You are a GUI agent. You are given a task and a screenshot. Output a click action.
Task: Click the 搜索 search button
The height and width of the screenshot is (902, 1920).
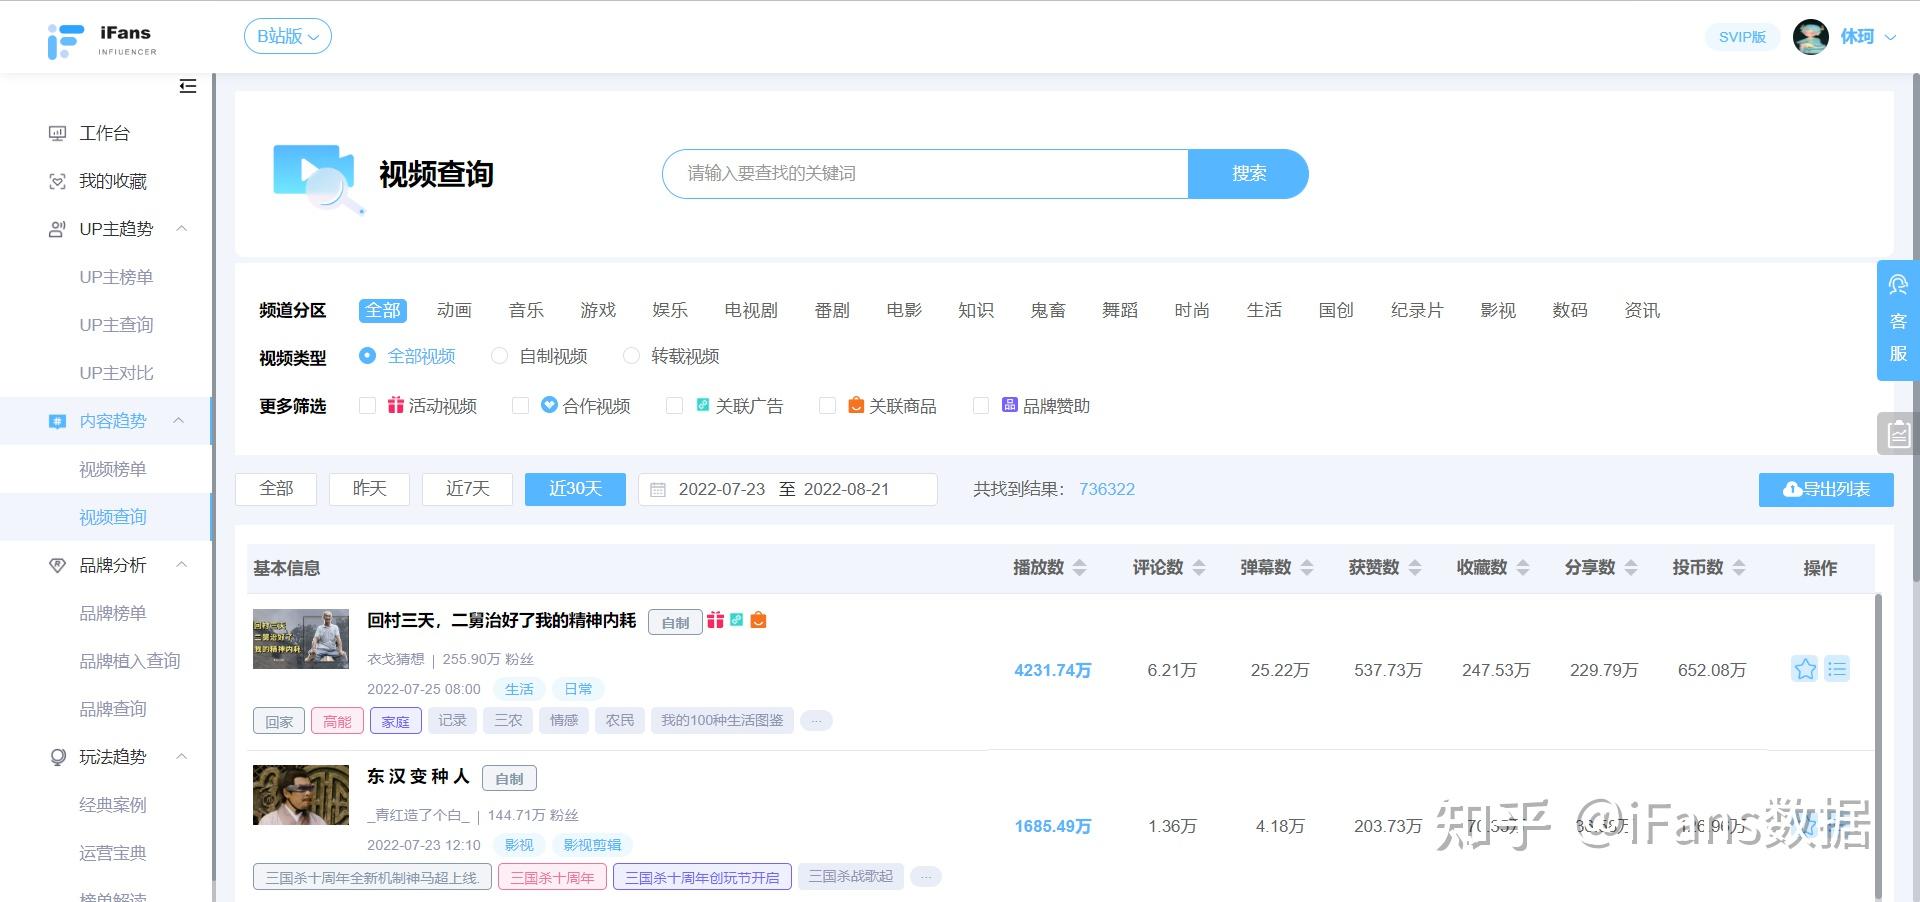(x=1249, y=174)
